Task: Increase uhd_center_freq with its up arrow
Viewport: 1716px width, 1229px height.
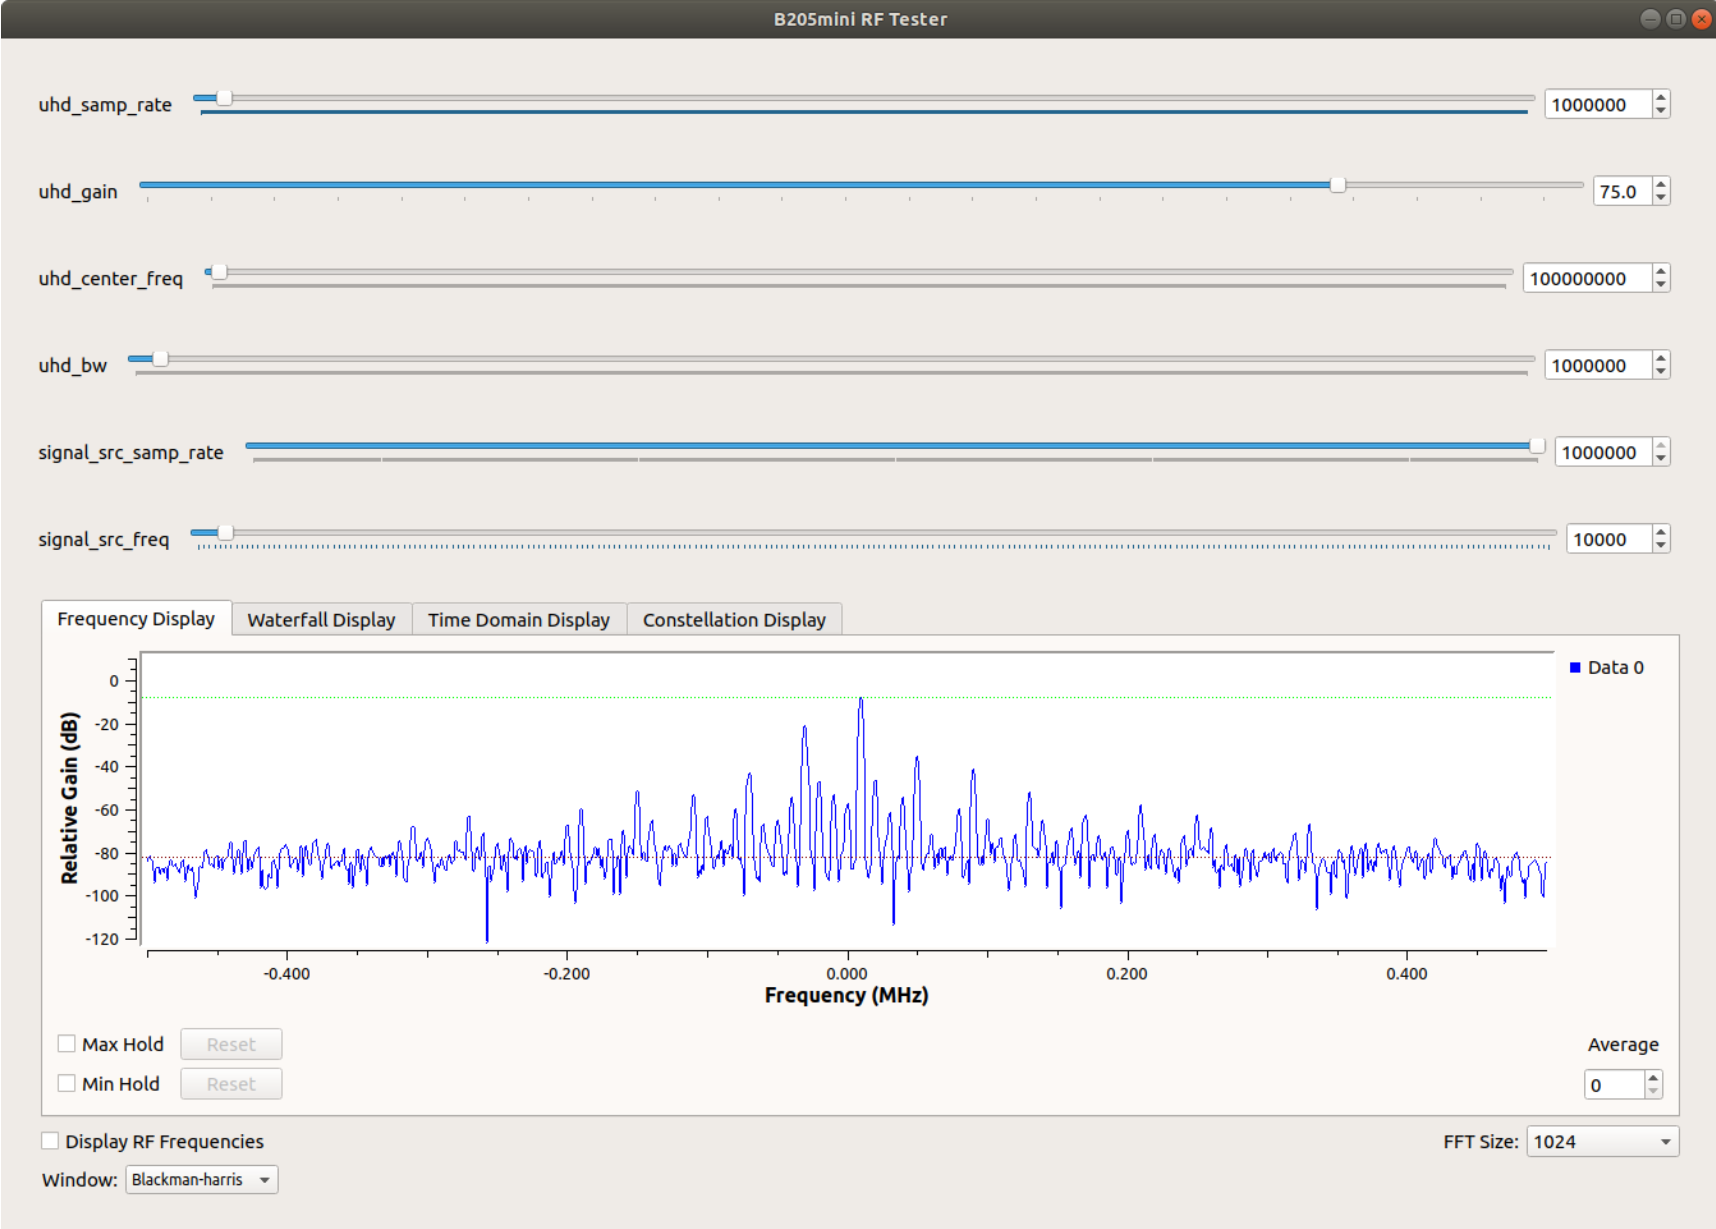Action: (1661, 272)
